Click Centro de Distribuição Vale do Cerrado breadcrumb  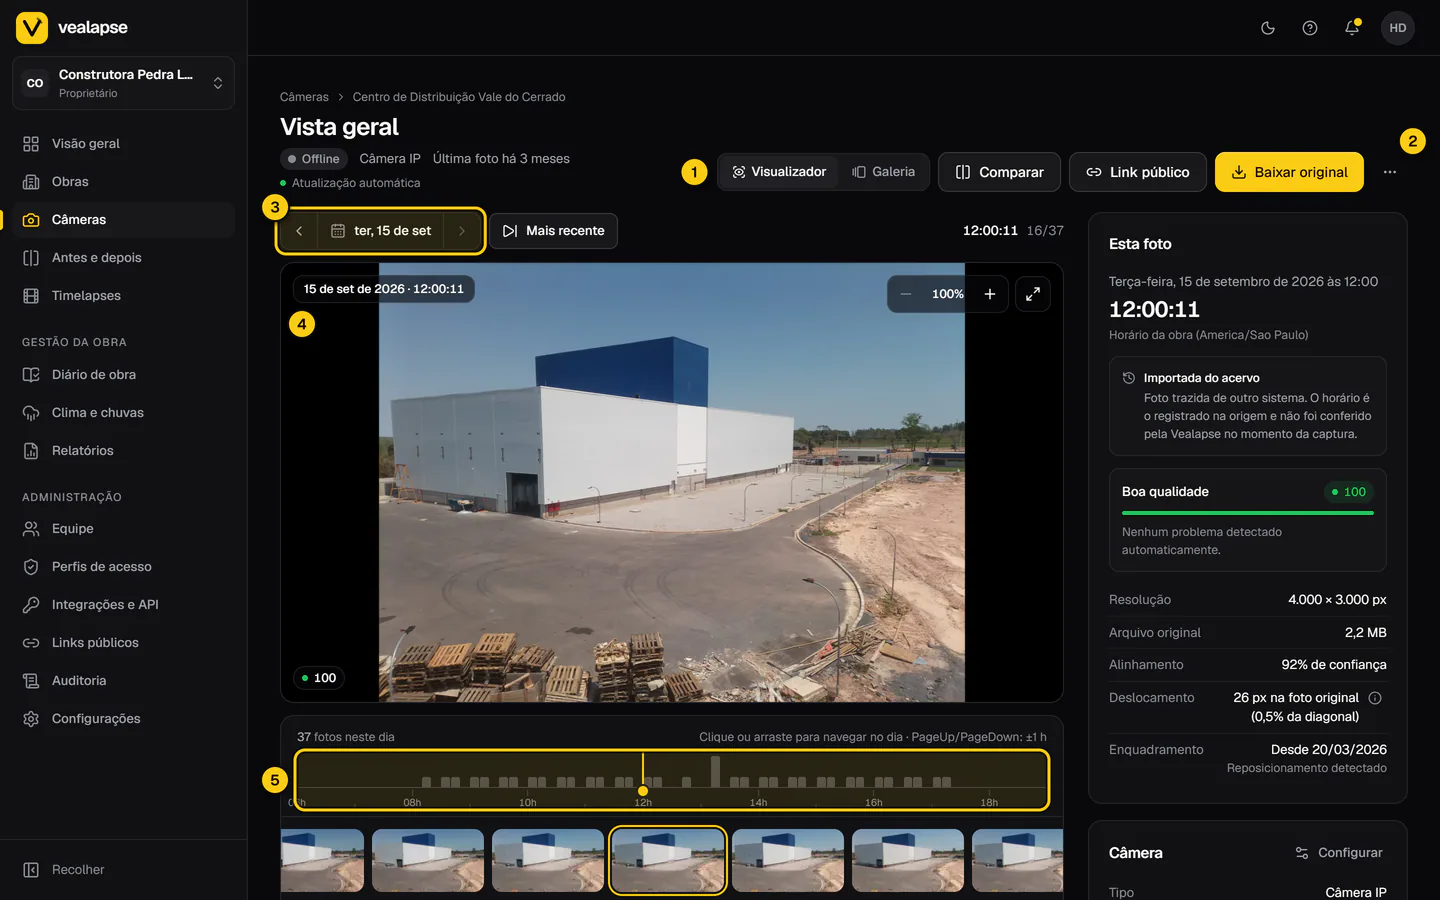[459, 97]
